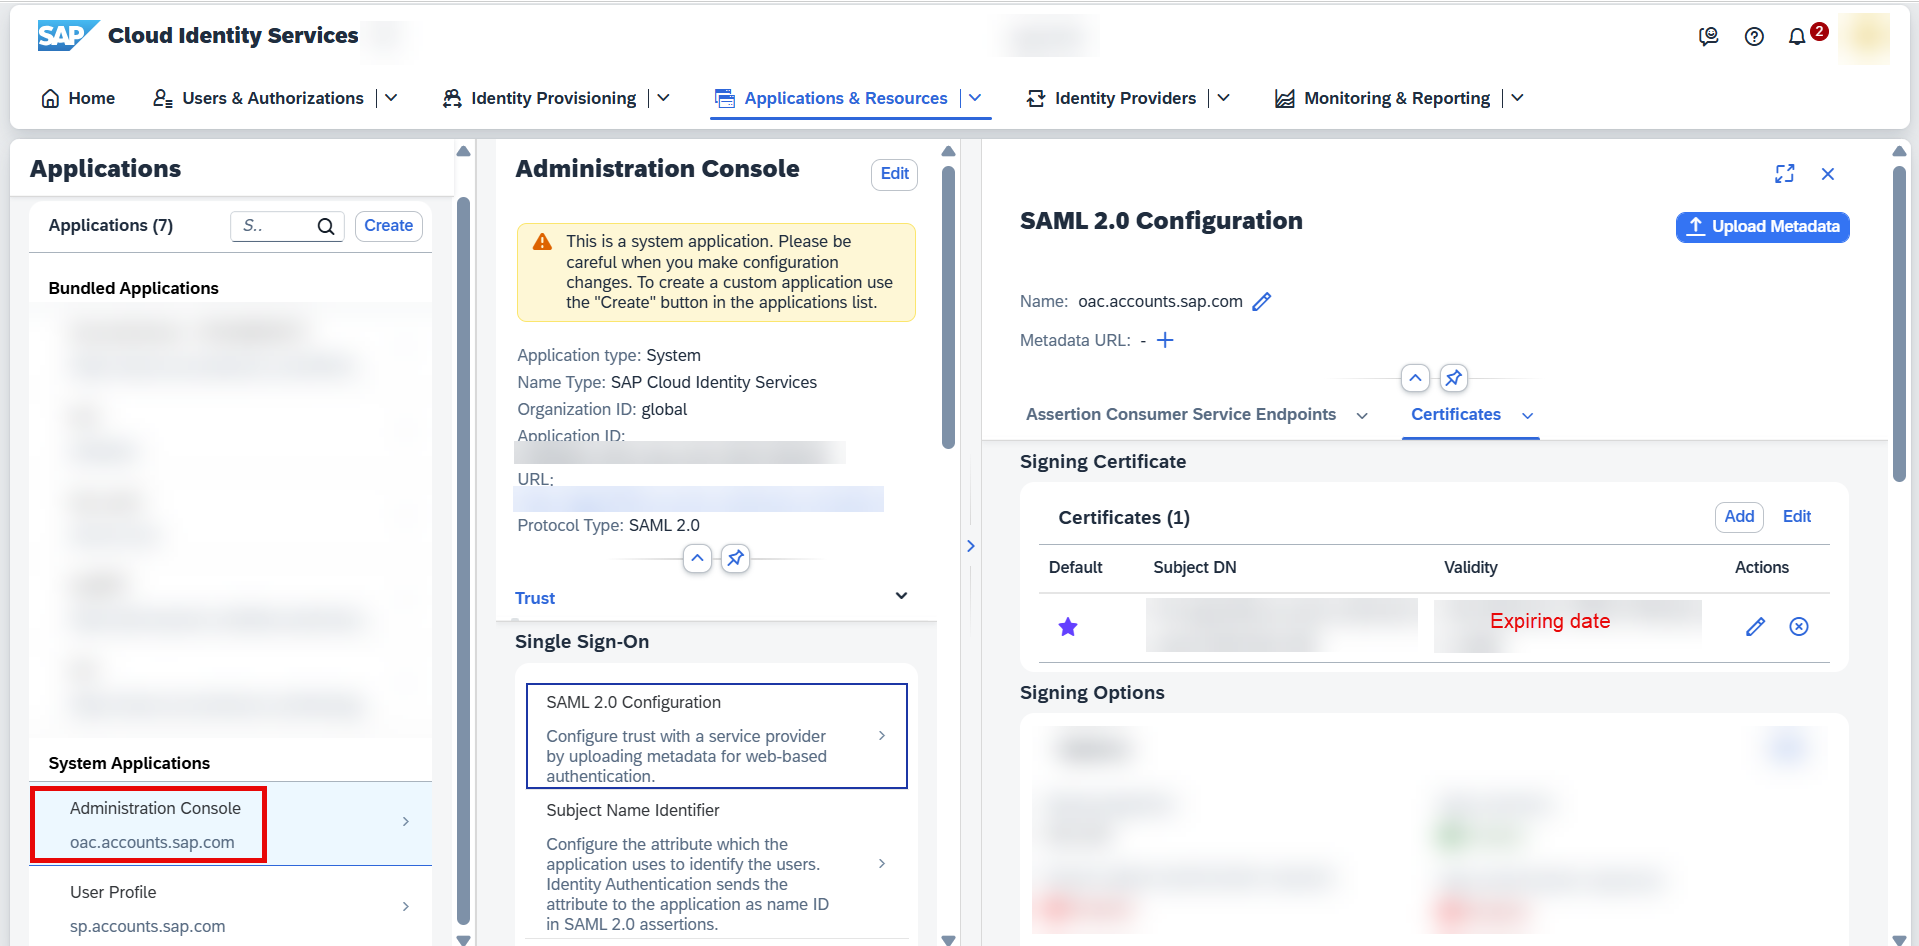Collapse the SAML configuration header
The image size is (1919, 946).
point(1415,378)
